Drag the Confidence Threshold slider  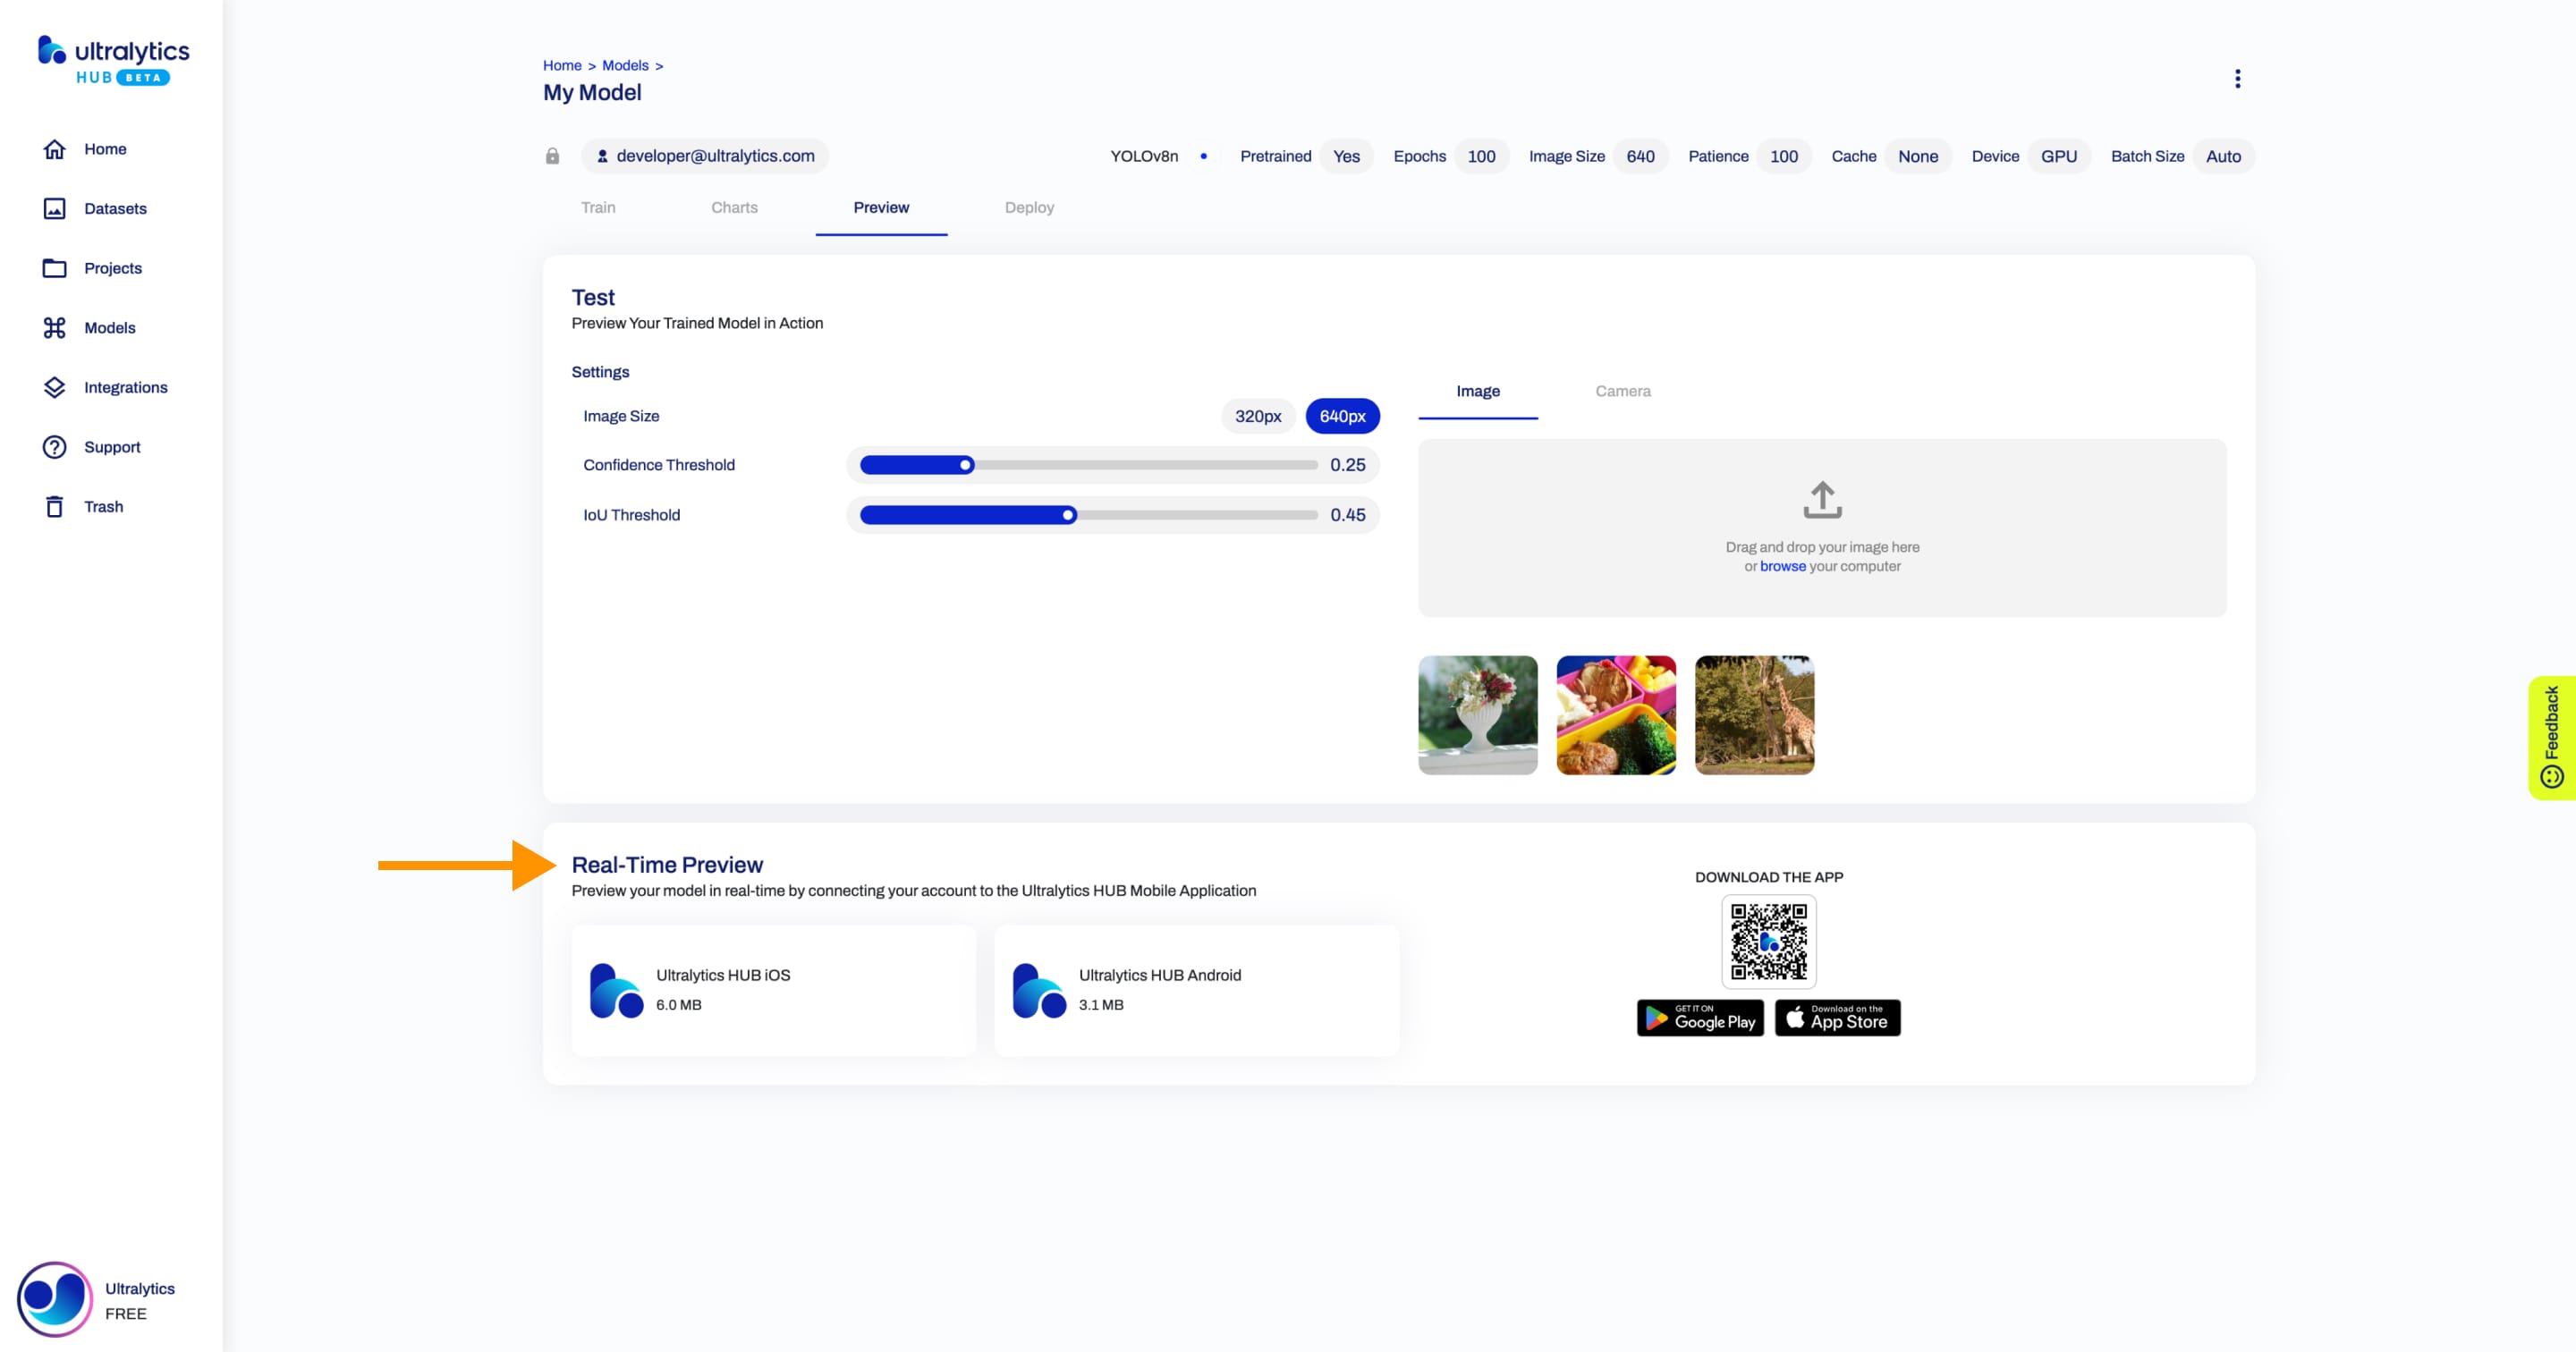[x=966, y=463]
